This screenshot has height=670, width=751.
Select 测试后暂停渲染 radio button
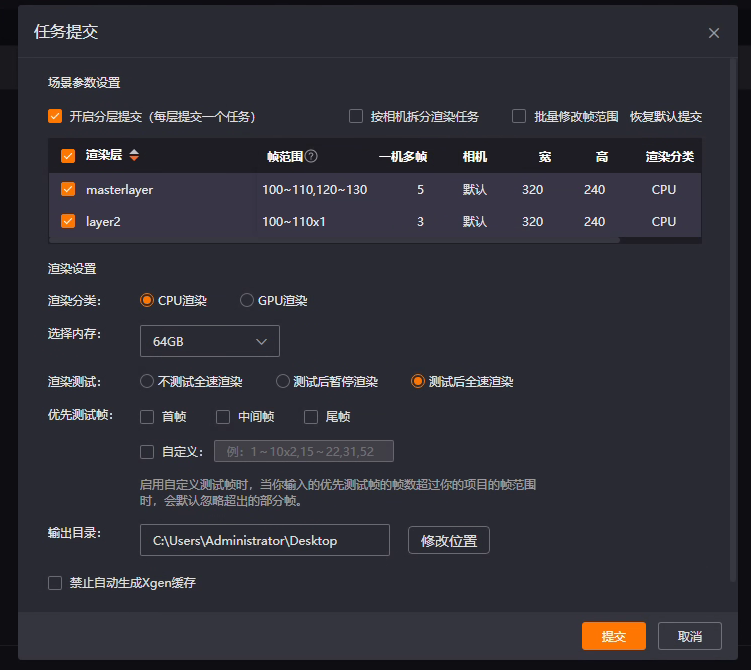pyautogui.click(x=283, y=381)
